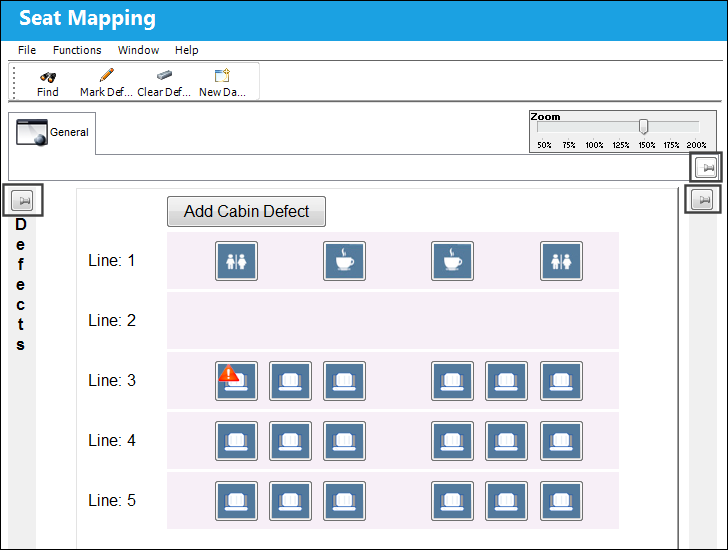The height and width of the screenshot is (550, 728).
Task: Select the fourth seat in Line 4
Action: (453, 441)
